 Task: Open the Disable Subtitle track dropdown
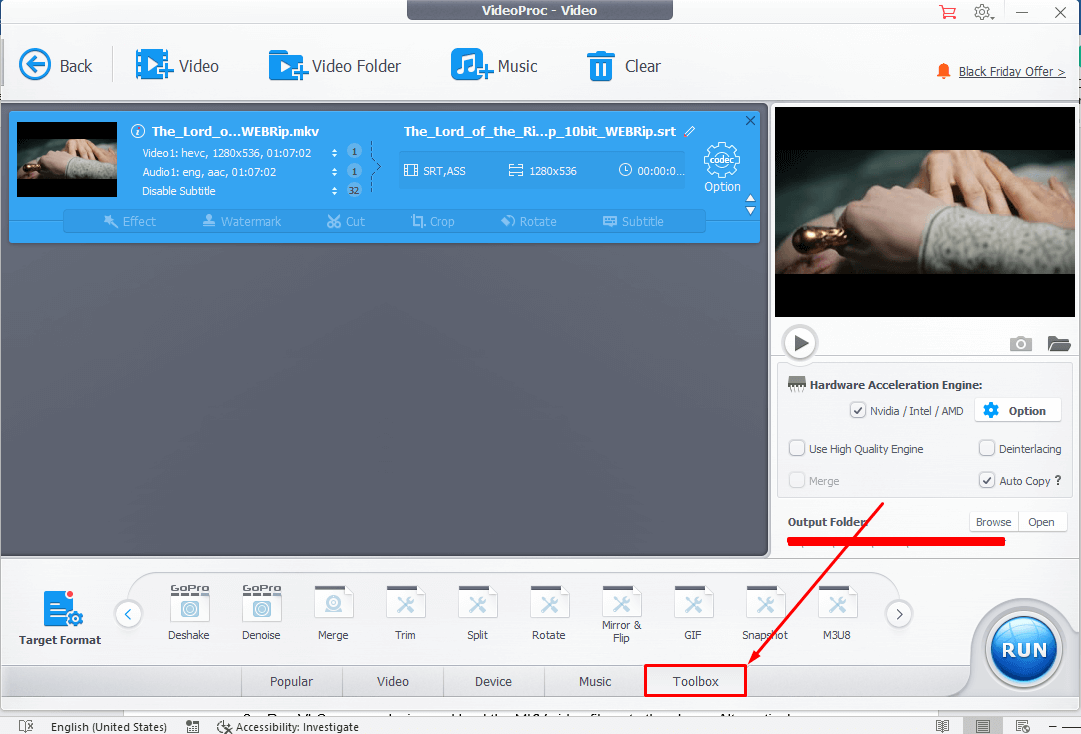(x=334, y=191)
